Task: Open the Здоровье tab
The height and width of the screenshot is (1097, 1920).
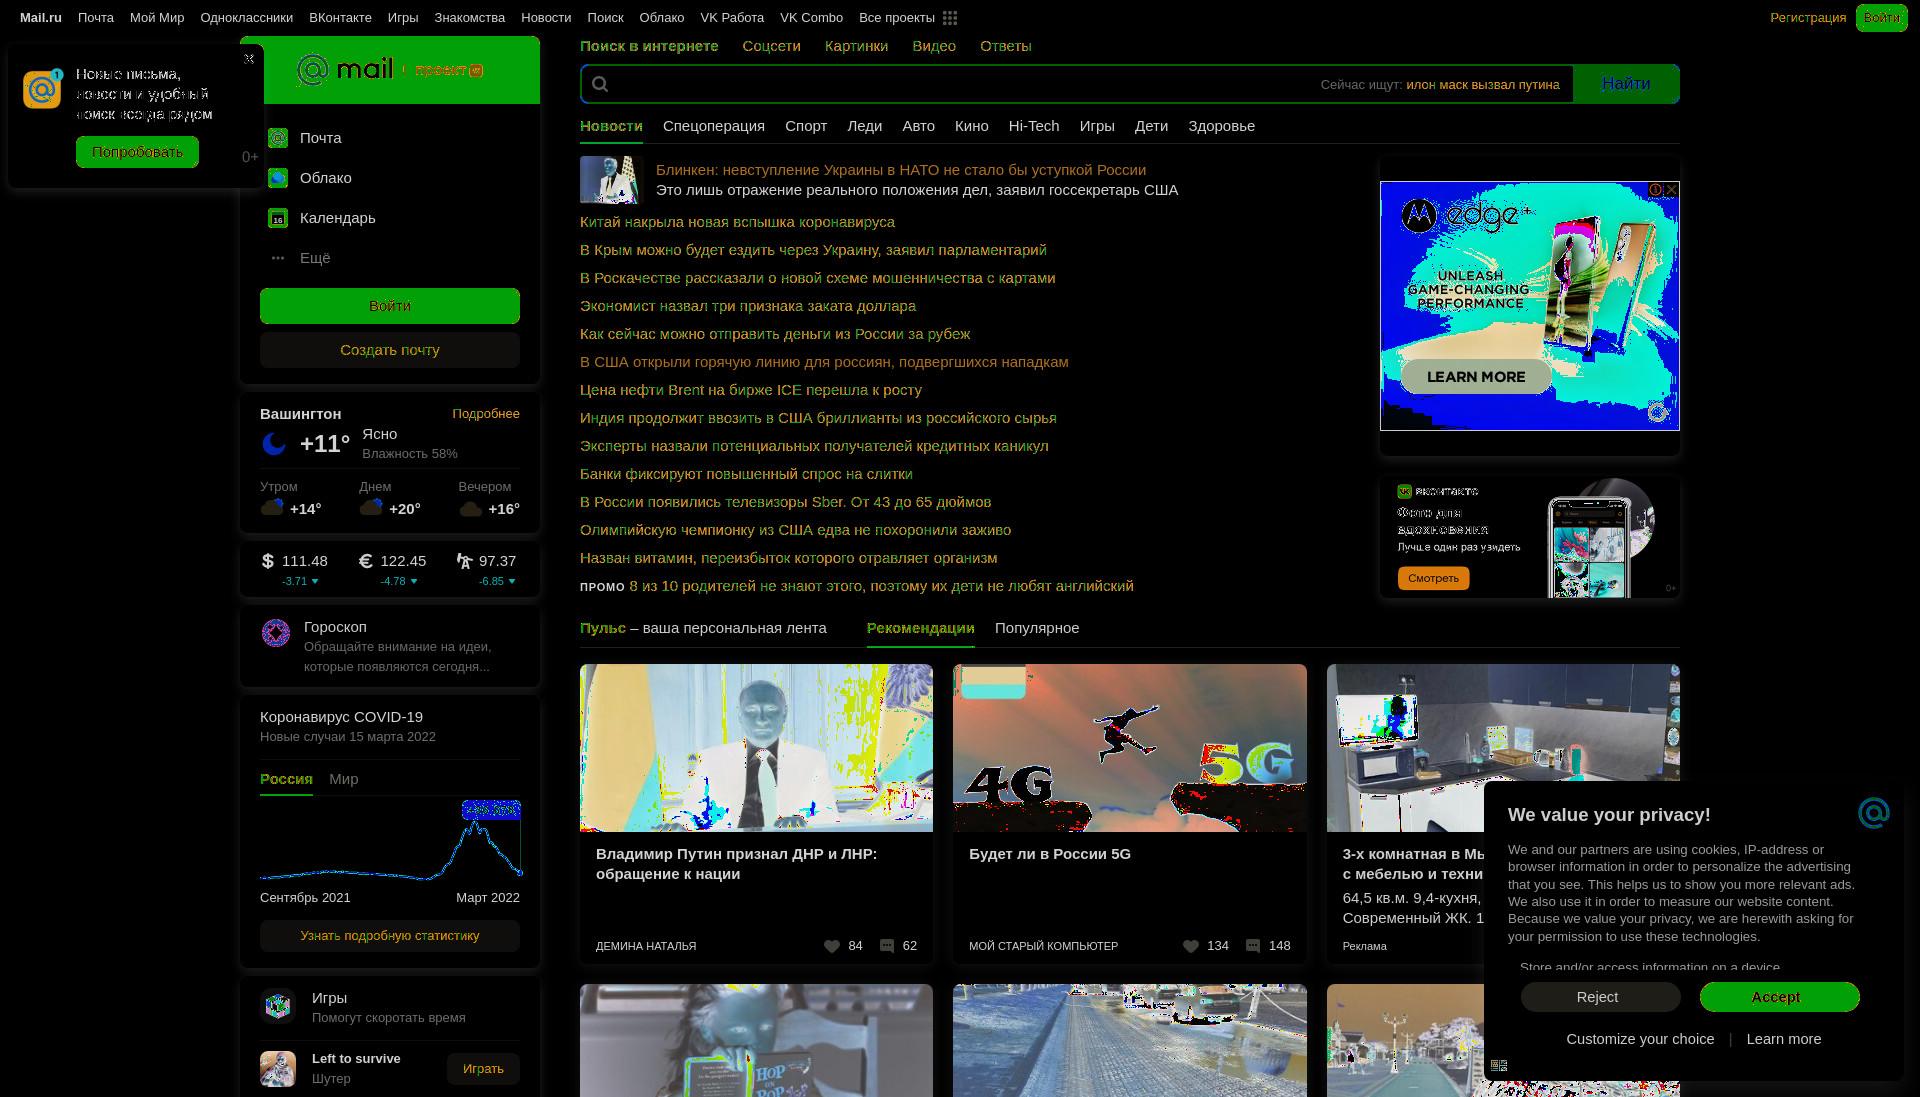Action: (x=1221, y=126)
